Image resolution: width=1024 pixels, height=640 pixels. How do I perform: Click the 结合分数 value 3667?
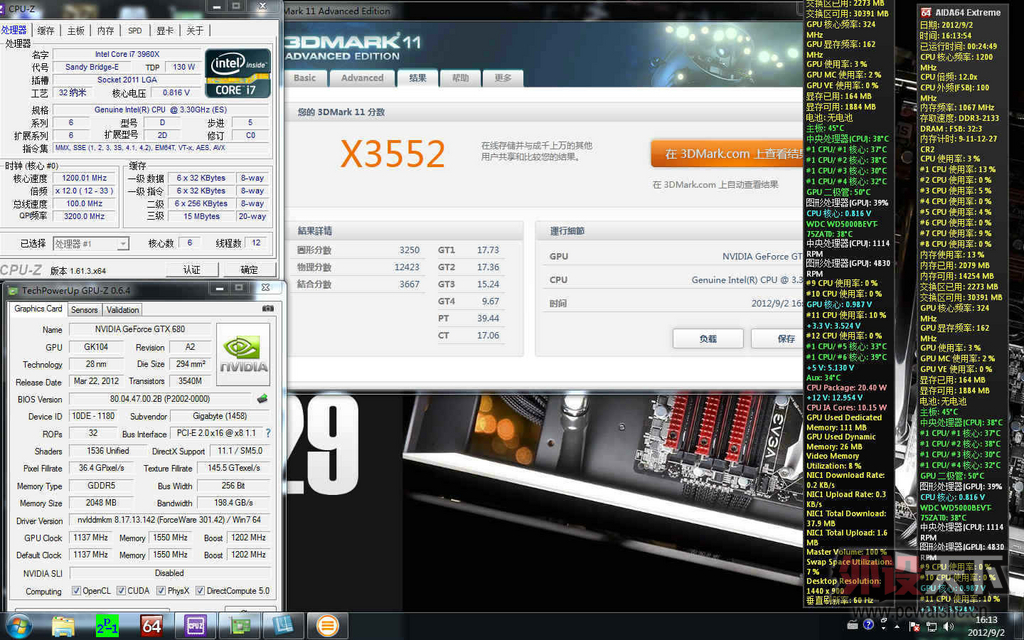tap(409, 284)
